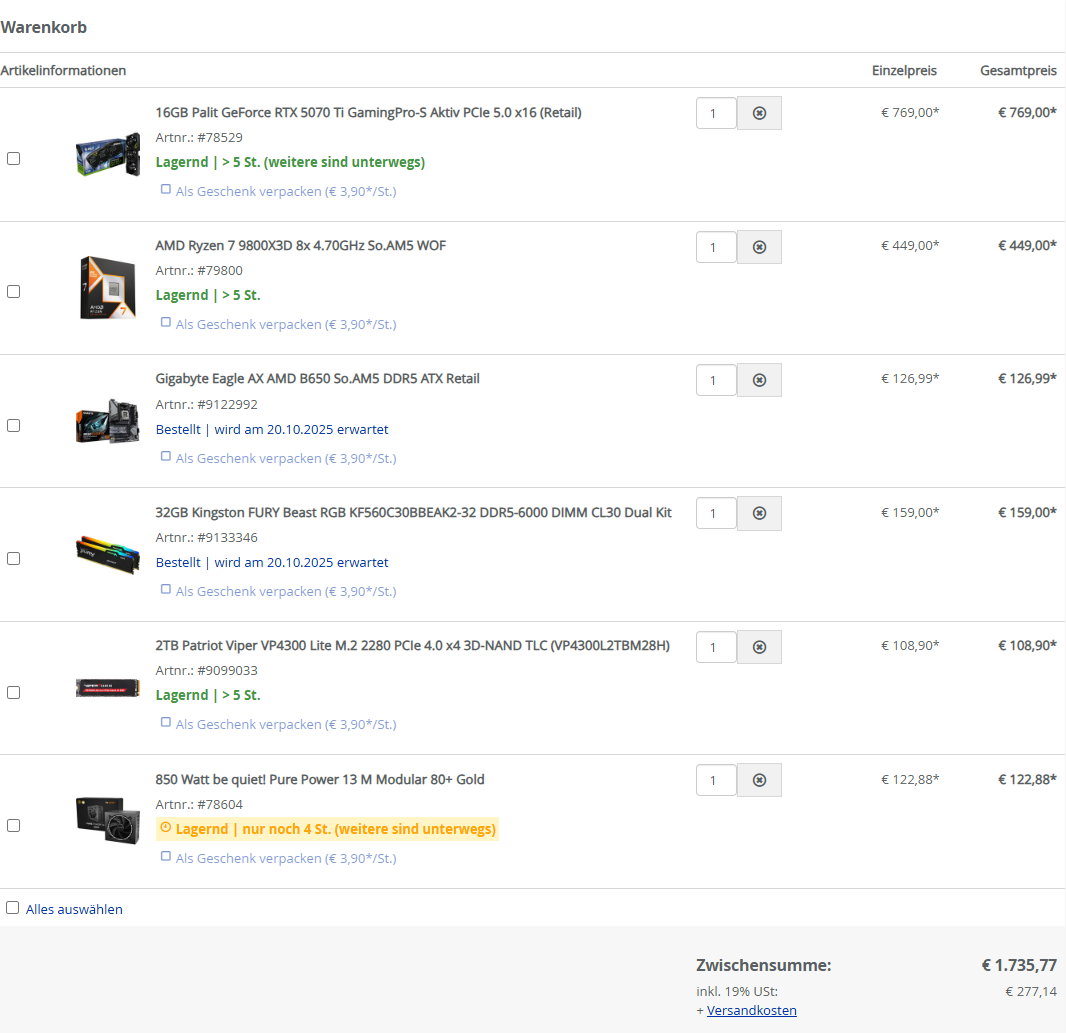Edit quantity field of be quiet! Pure Power
Viewport: 1066px width, 1033px height.
[x=717, y=780]
